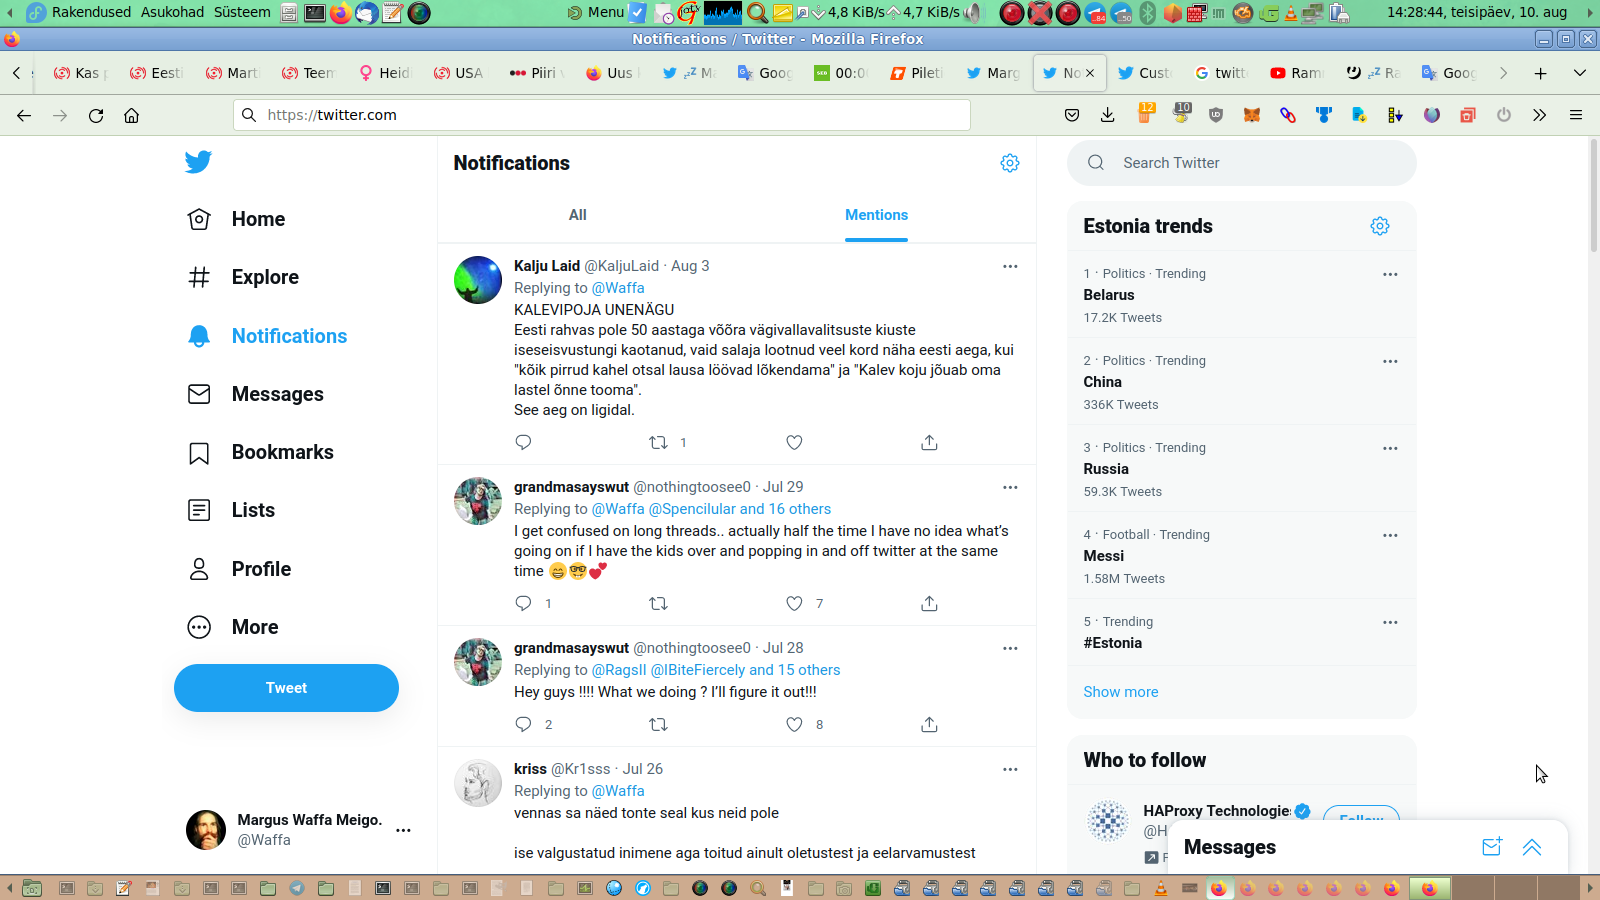Open more options for Messi trend

pos(1390,535)
